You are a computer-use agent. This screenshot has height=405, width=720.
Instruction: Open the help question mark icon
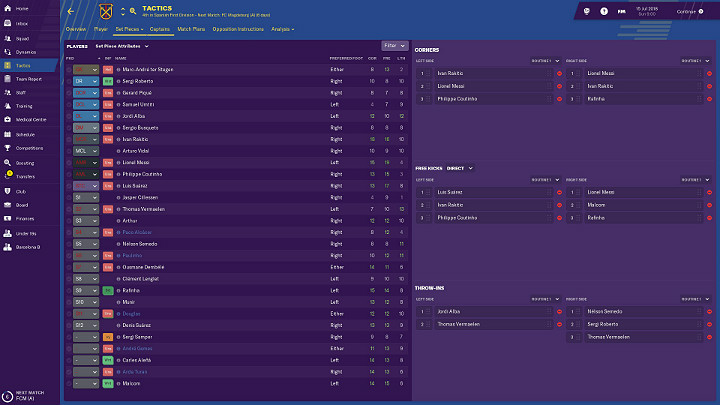point(604,11)
